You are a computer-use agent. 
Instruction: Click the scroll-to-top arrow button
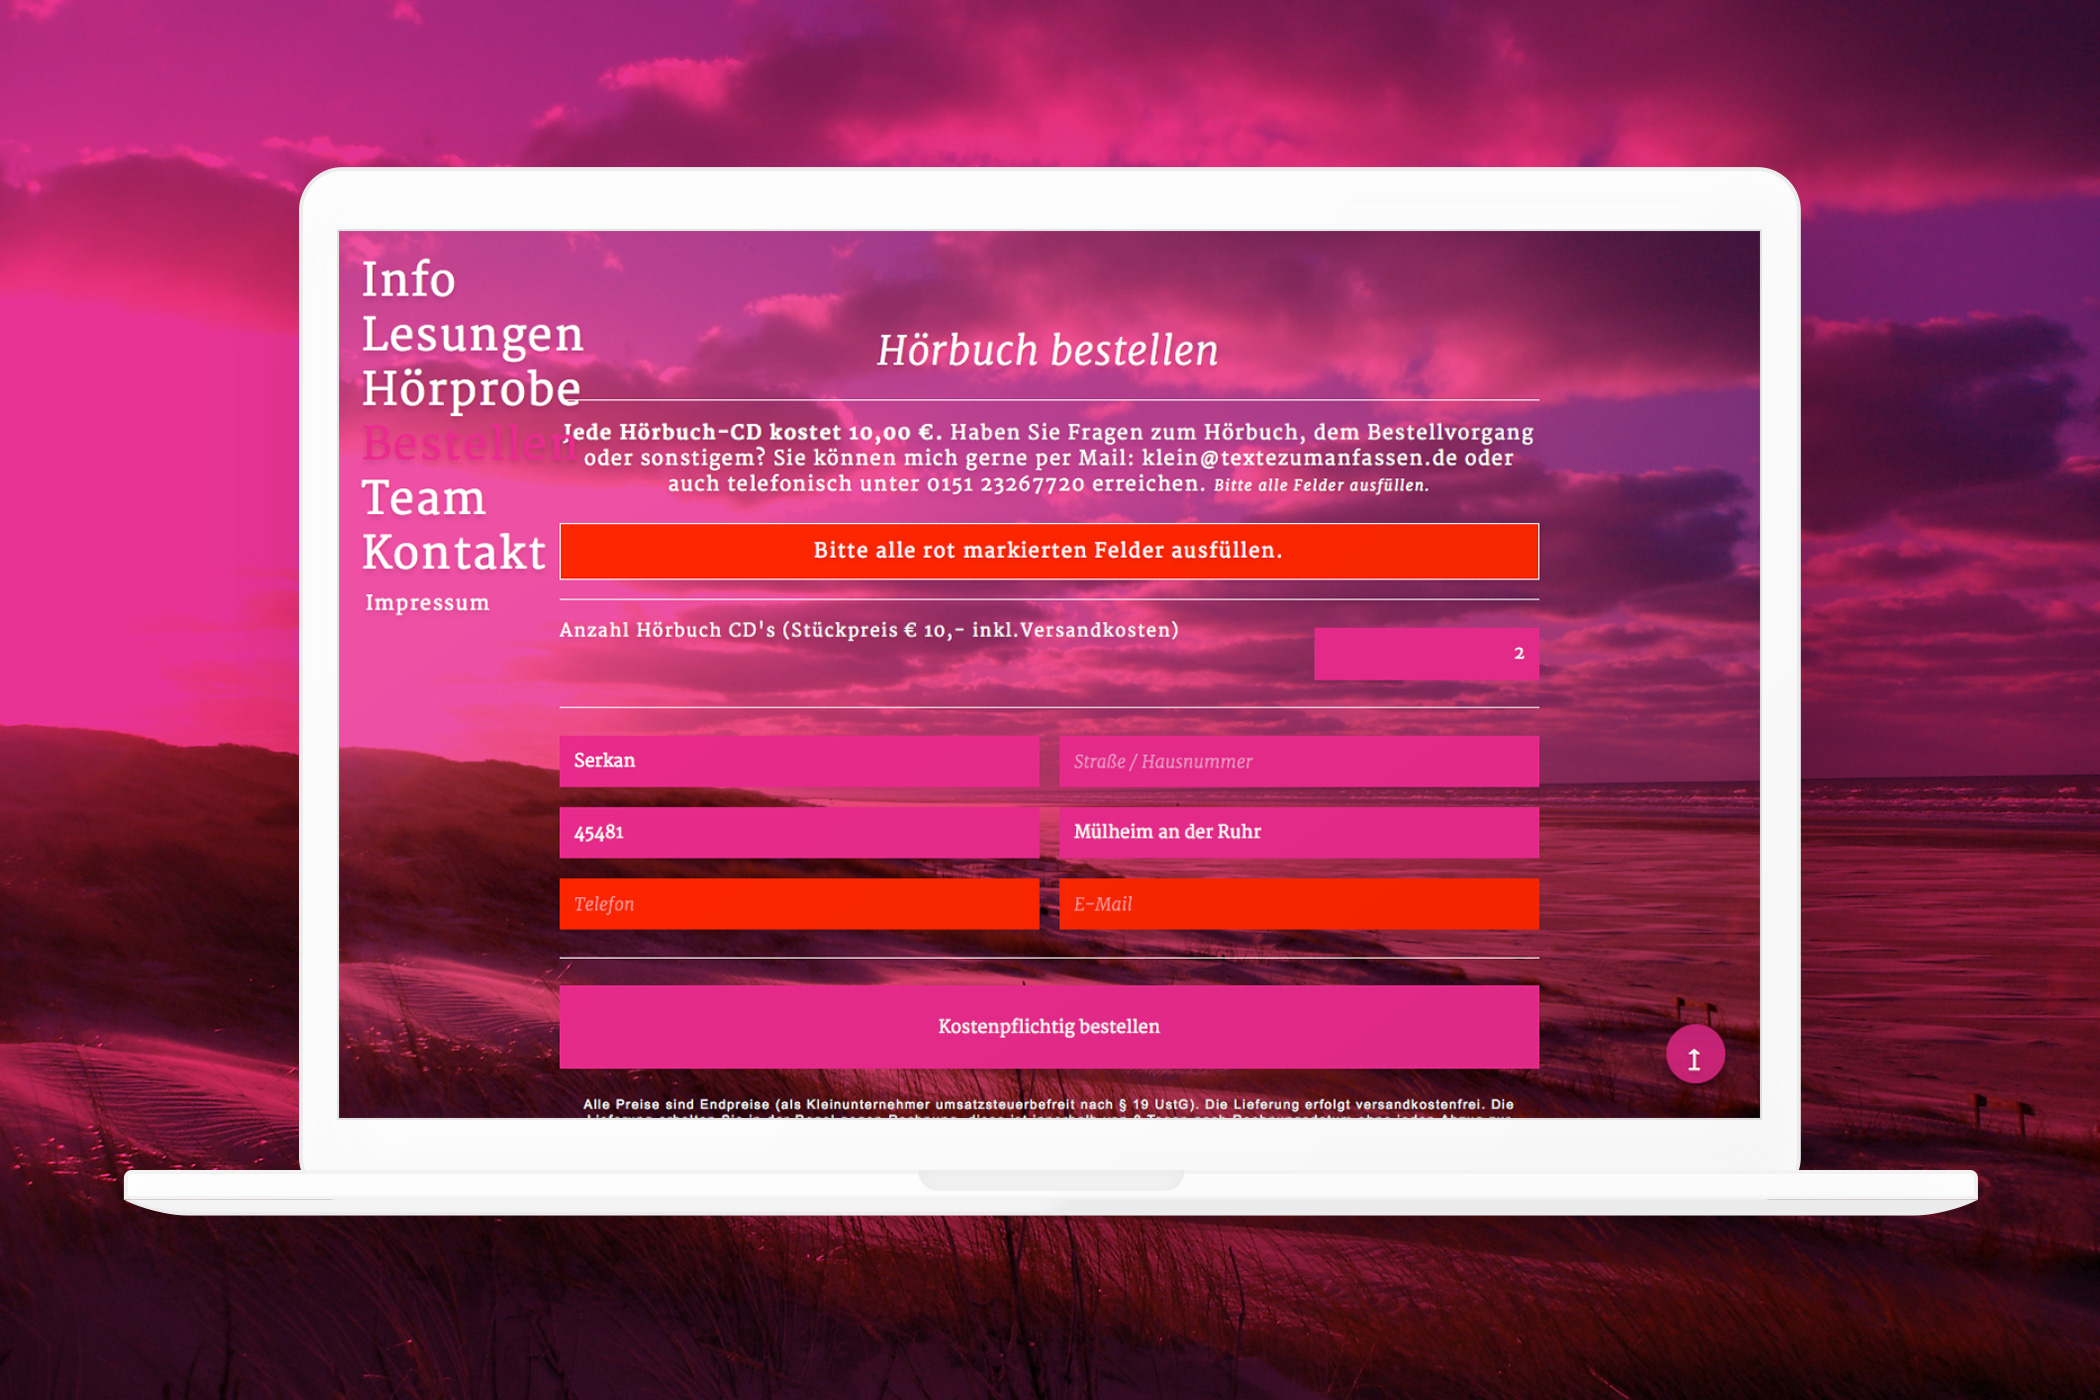[1694, 1056]
